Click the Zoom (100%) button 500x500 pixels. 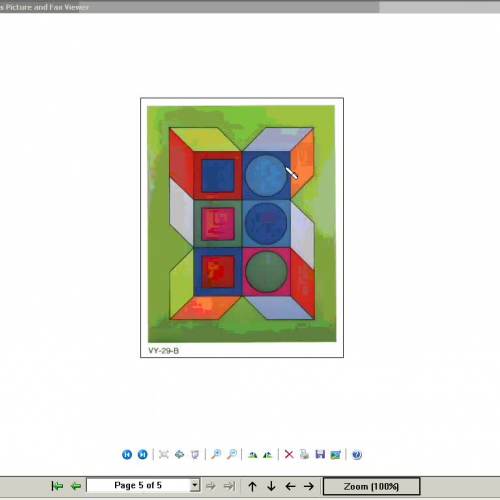click(371, 486)
